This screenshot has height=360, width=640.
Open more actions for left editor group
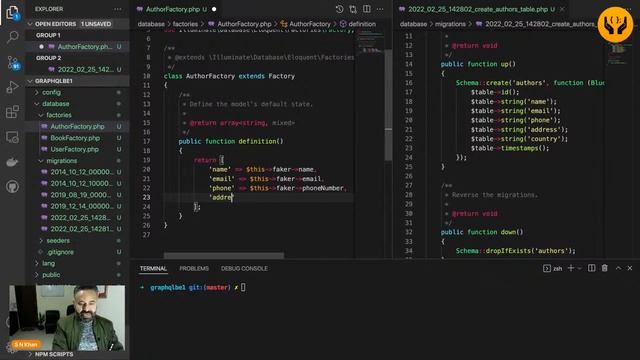coord(380,9)
